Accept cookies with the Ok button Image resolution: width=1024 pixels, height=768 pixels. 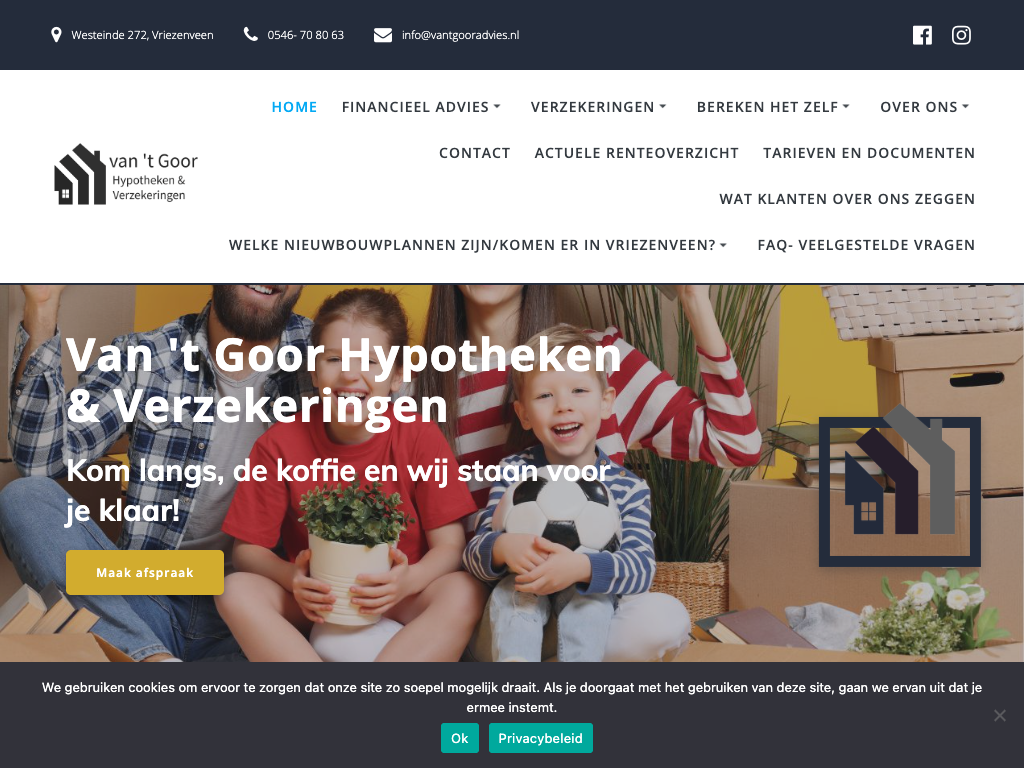460,738
